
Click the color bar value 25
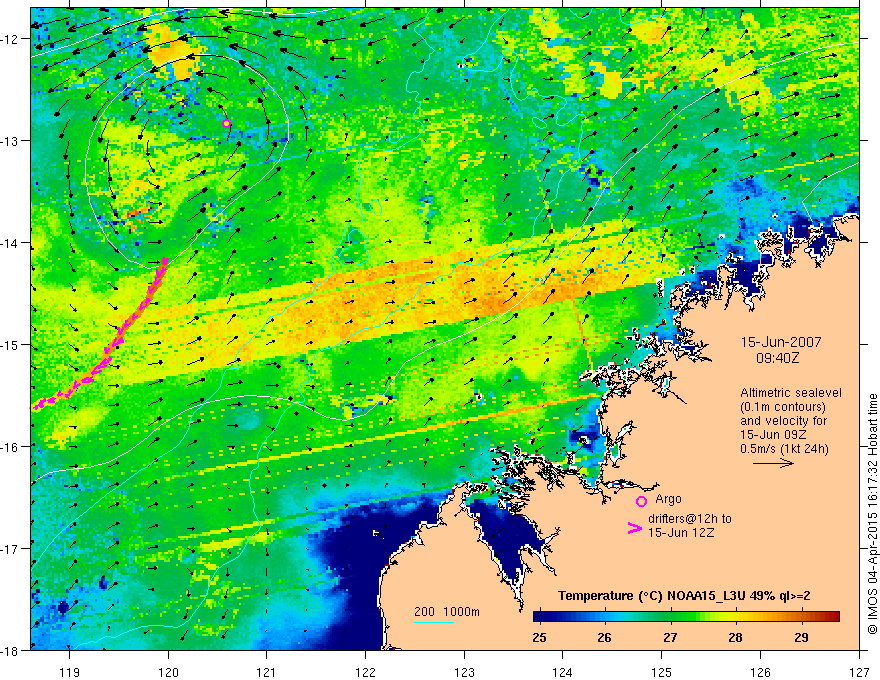click(539, 637)
